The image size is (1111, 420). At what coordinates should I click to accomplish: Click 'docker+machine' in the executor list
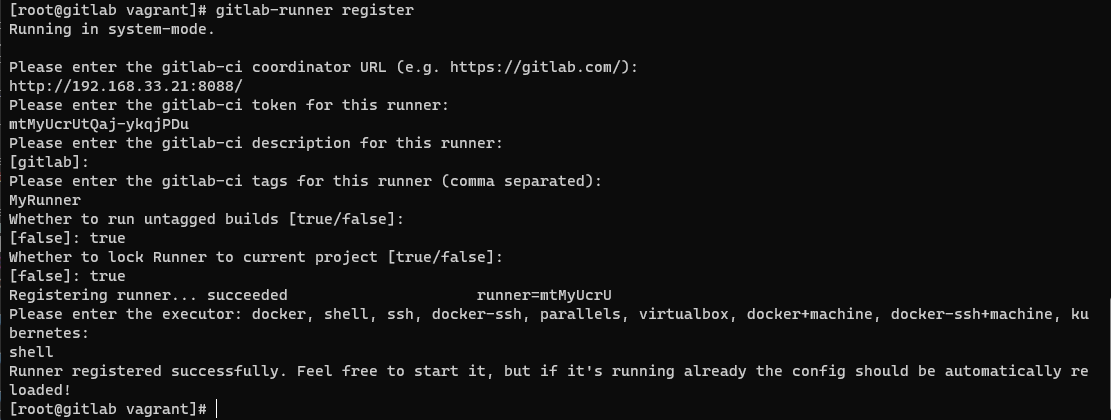[x=809, y=314]
